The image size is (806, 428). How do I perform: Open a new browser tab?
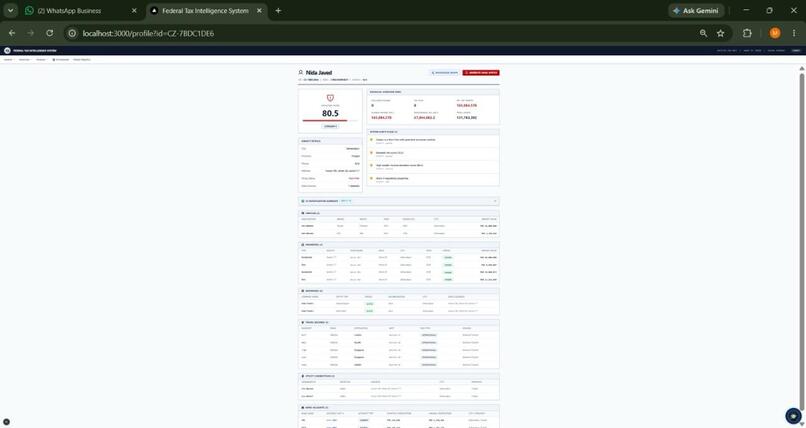click(278, 11)
